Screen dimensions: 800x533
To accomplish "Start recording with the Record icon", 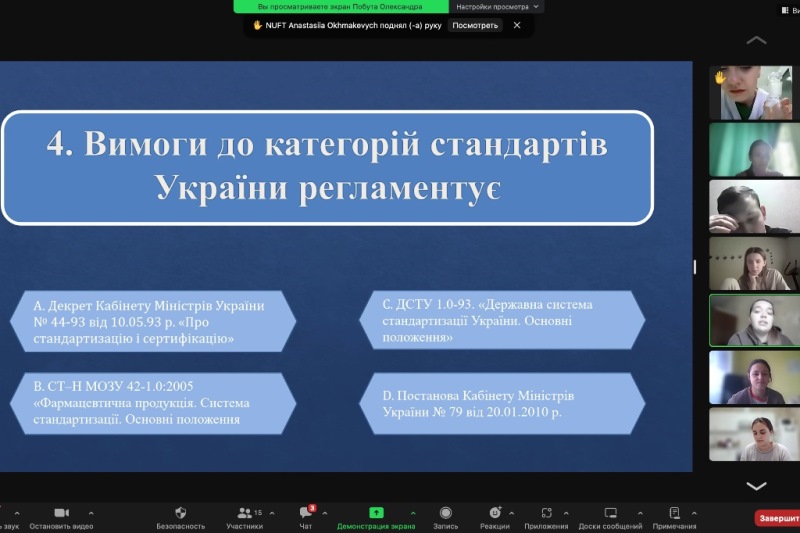I will point(445,513).
